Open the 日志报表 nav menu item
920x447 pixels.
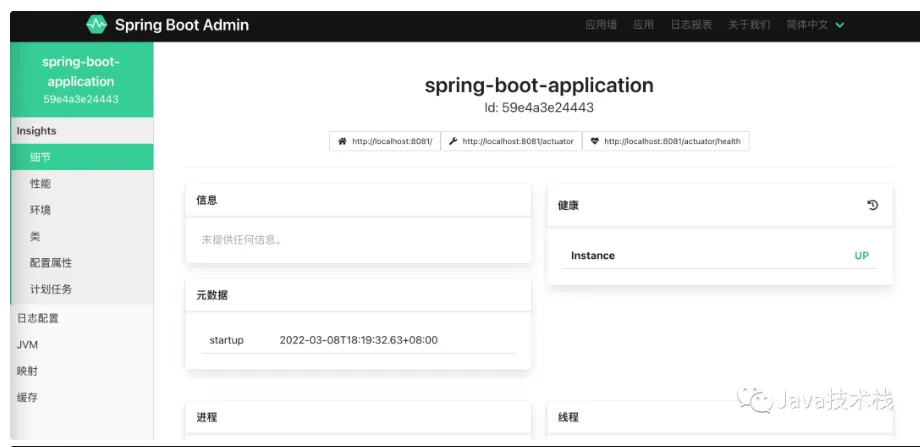click(x=691, y=25)
